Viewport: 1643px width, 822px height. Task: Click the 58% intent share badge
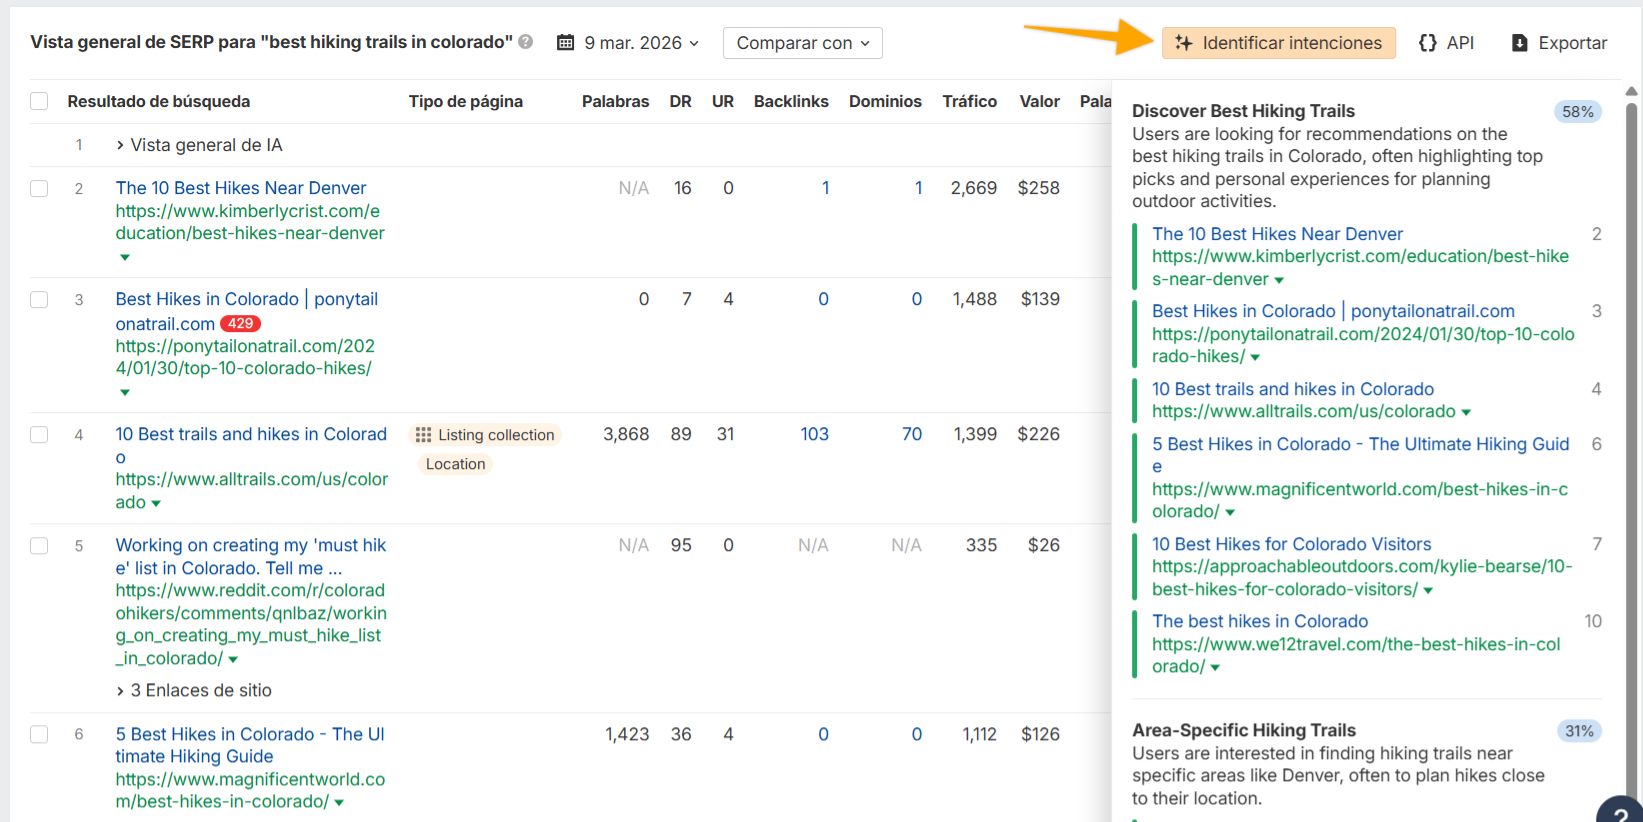point(1577,112)
